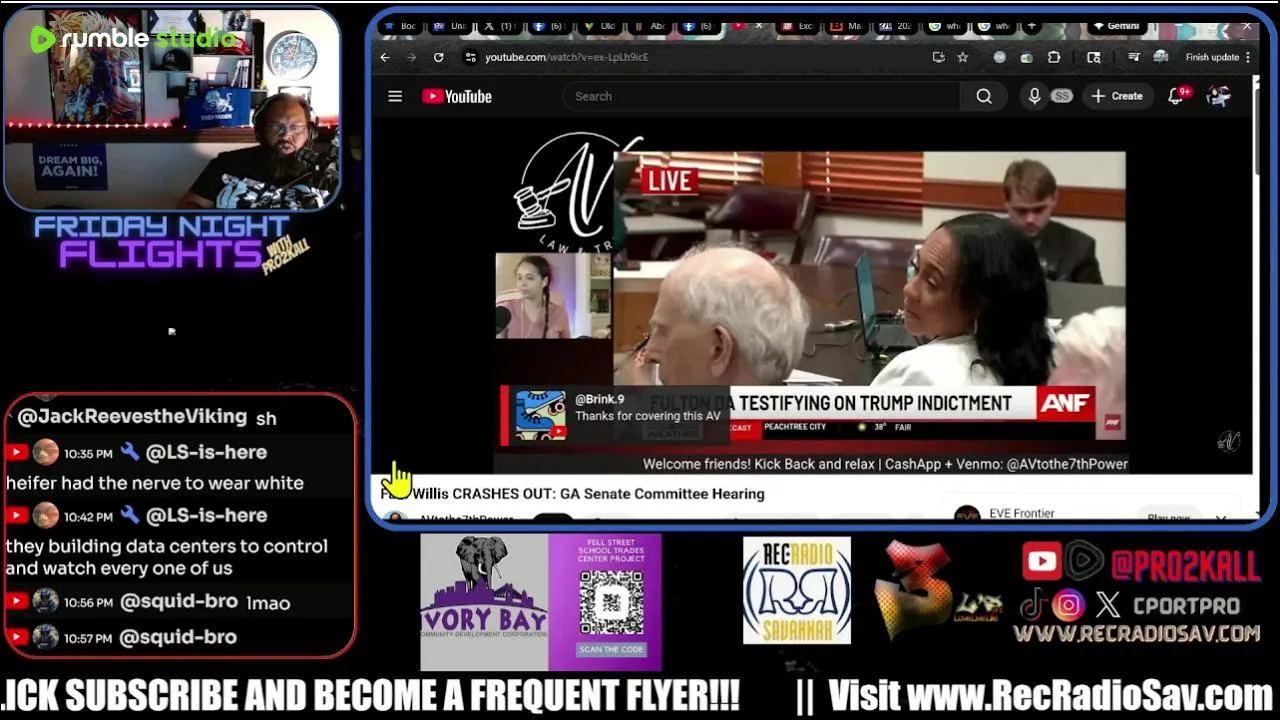1280x720 pixels.
Task: Open the YouTube Create button
Action: [x=1117, y=96]
